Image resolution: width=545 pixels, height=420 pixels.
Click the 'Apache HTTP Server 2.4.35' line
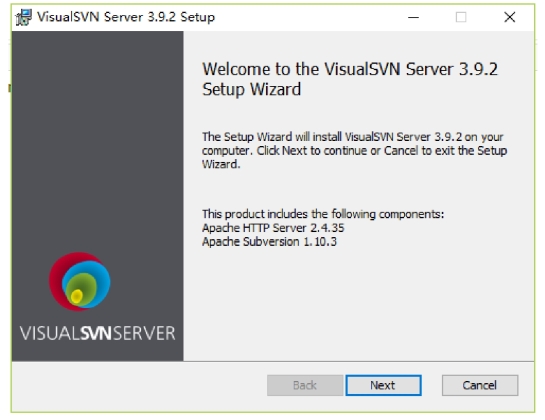click(x=273, y=228)
